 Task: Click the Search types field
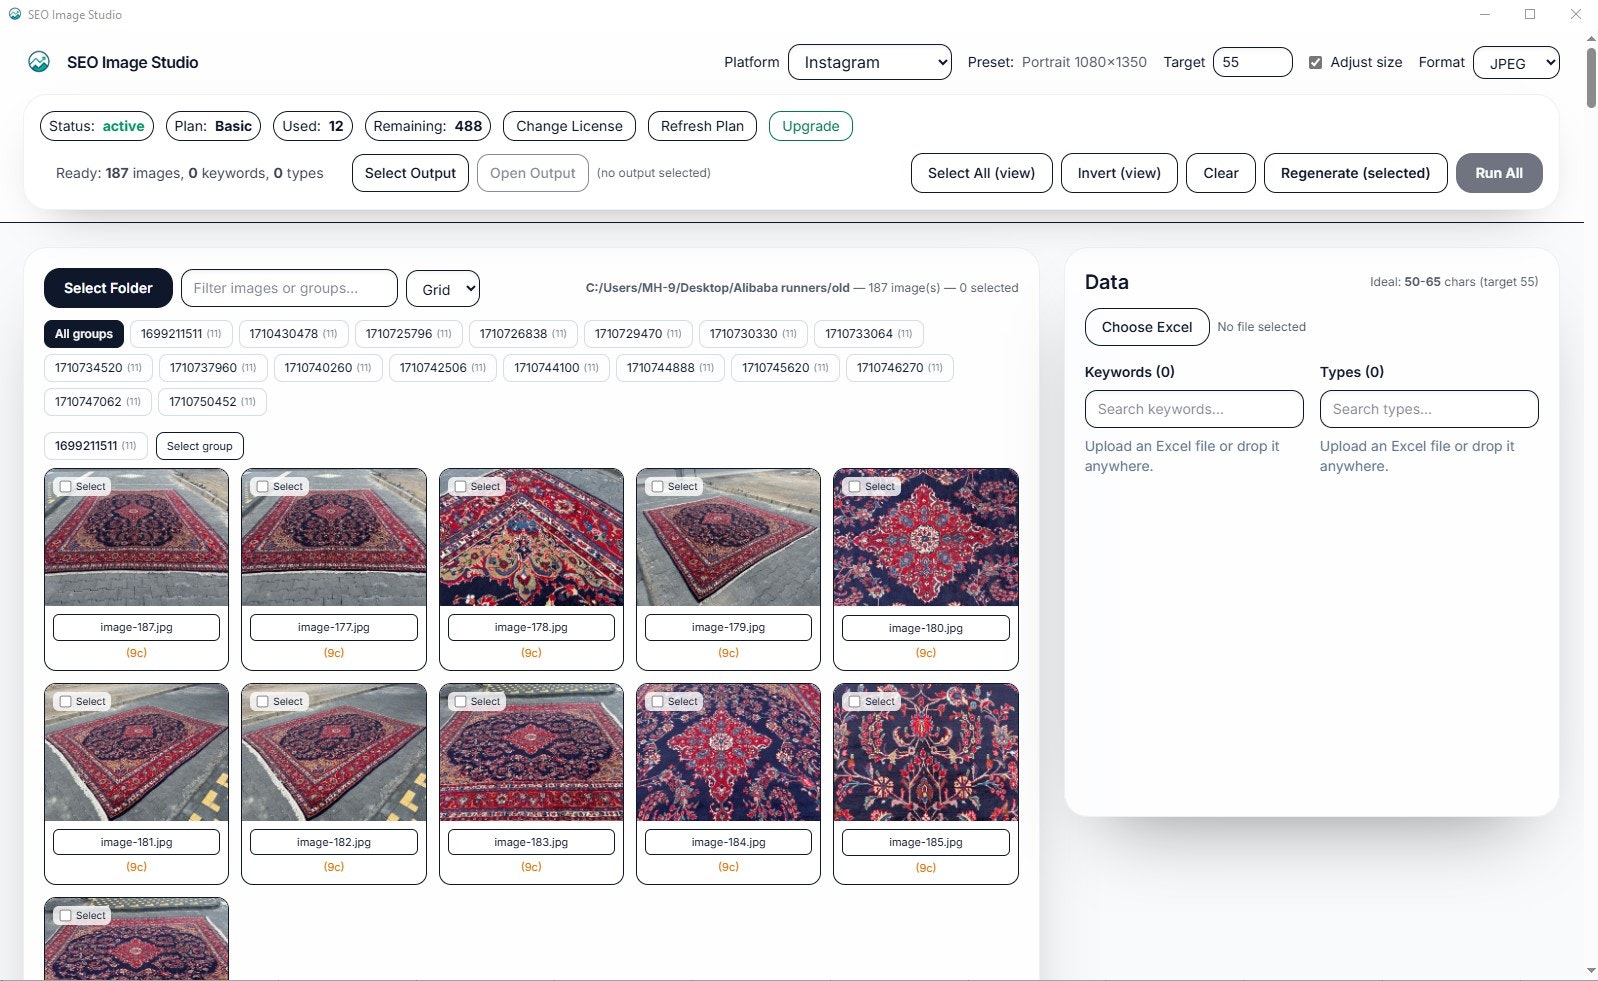point(1429,409)
